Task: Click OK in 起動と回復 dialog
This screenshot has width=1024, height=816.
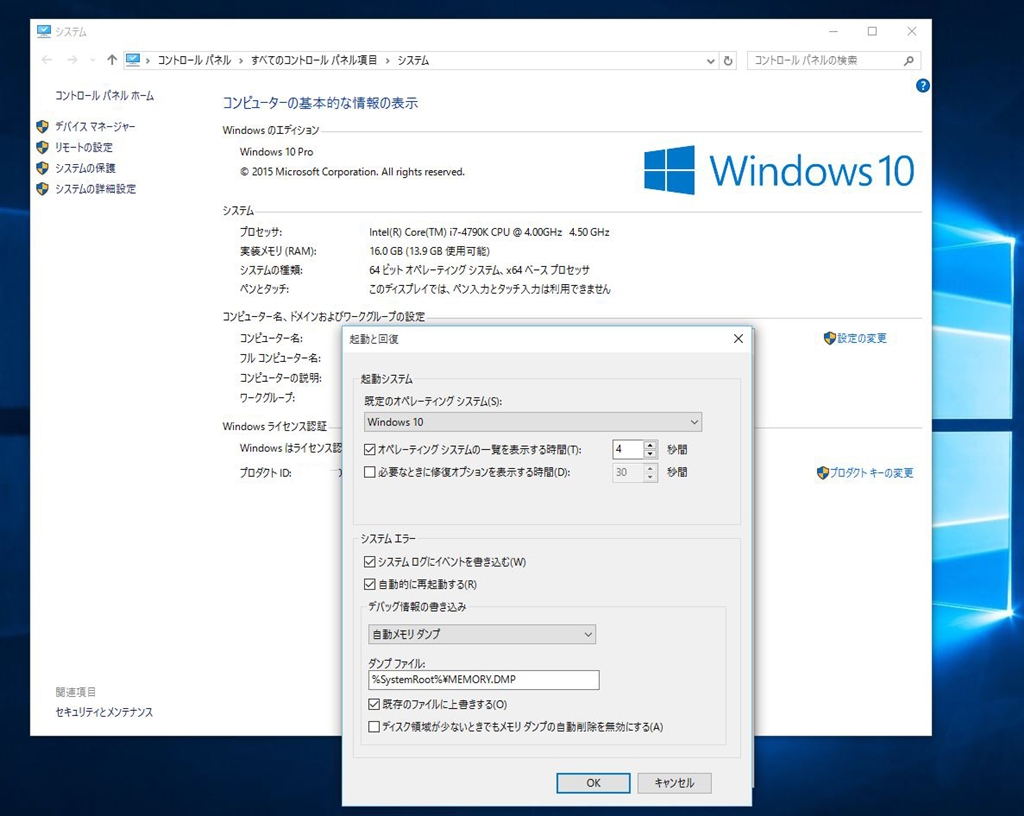Action: pyautogui.click(x=593, y=783)
